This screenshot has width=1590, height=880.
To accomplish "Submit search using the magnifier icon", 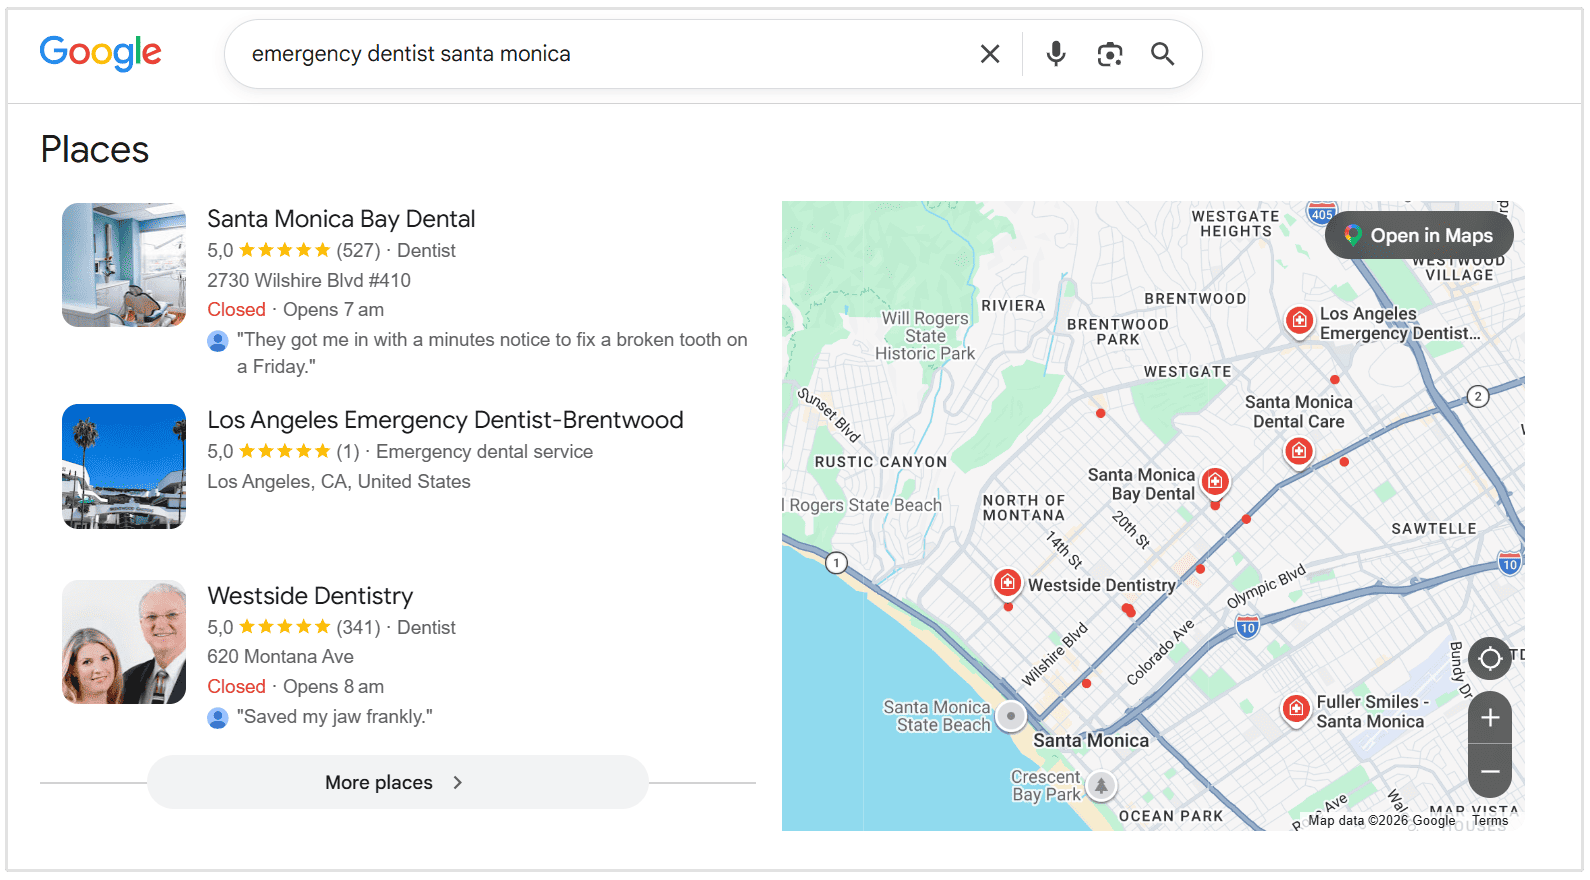I will pyautogui.click(x=1162, y=54).
